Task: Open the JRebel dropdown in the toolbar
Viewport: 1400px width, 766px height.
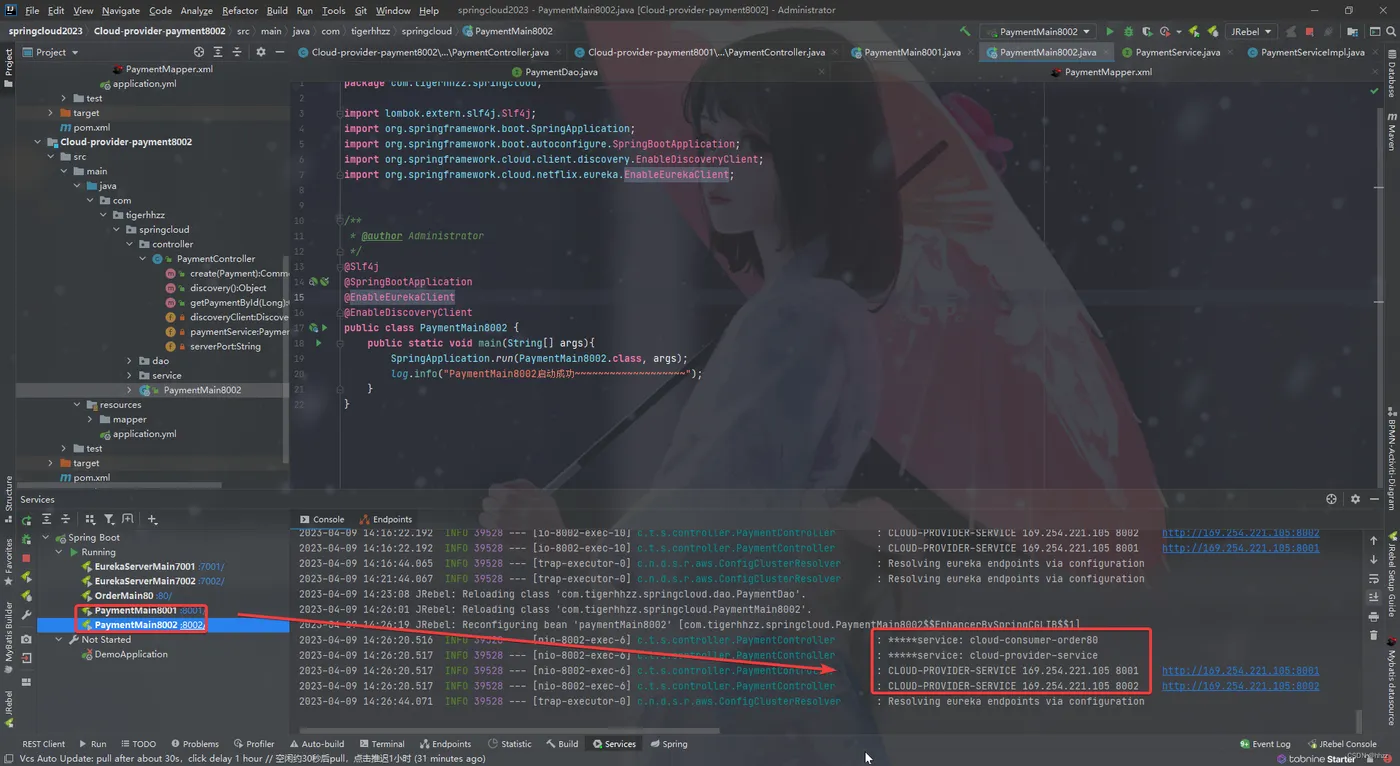Action: tap(1251, 31)
